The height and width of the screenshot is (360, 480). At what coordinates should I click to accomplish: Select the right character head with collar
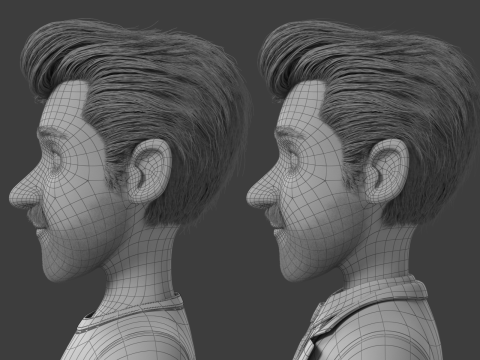(x=363, y=188)
